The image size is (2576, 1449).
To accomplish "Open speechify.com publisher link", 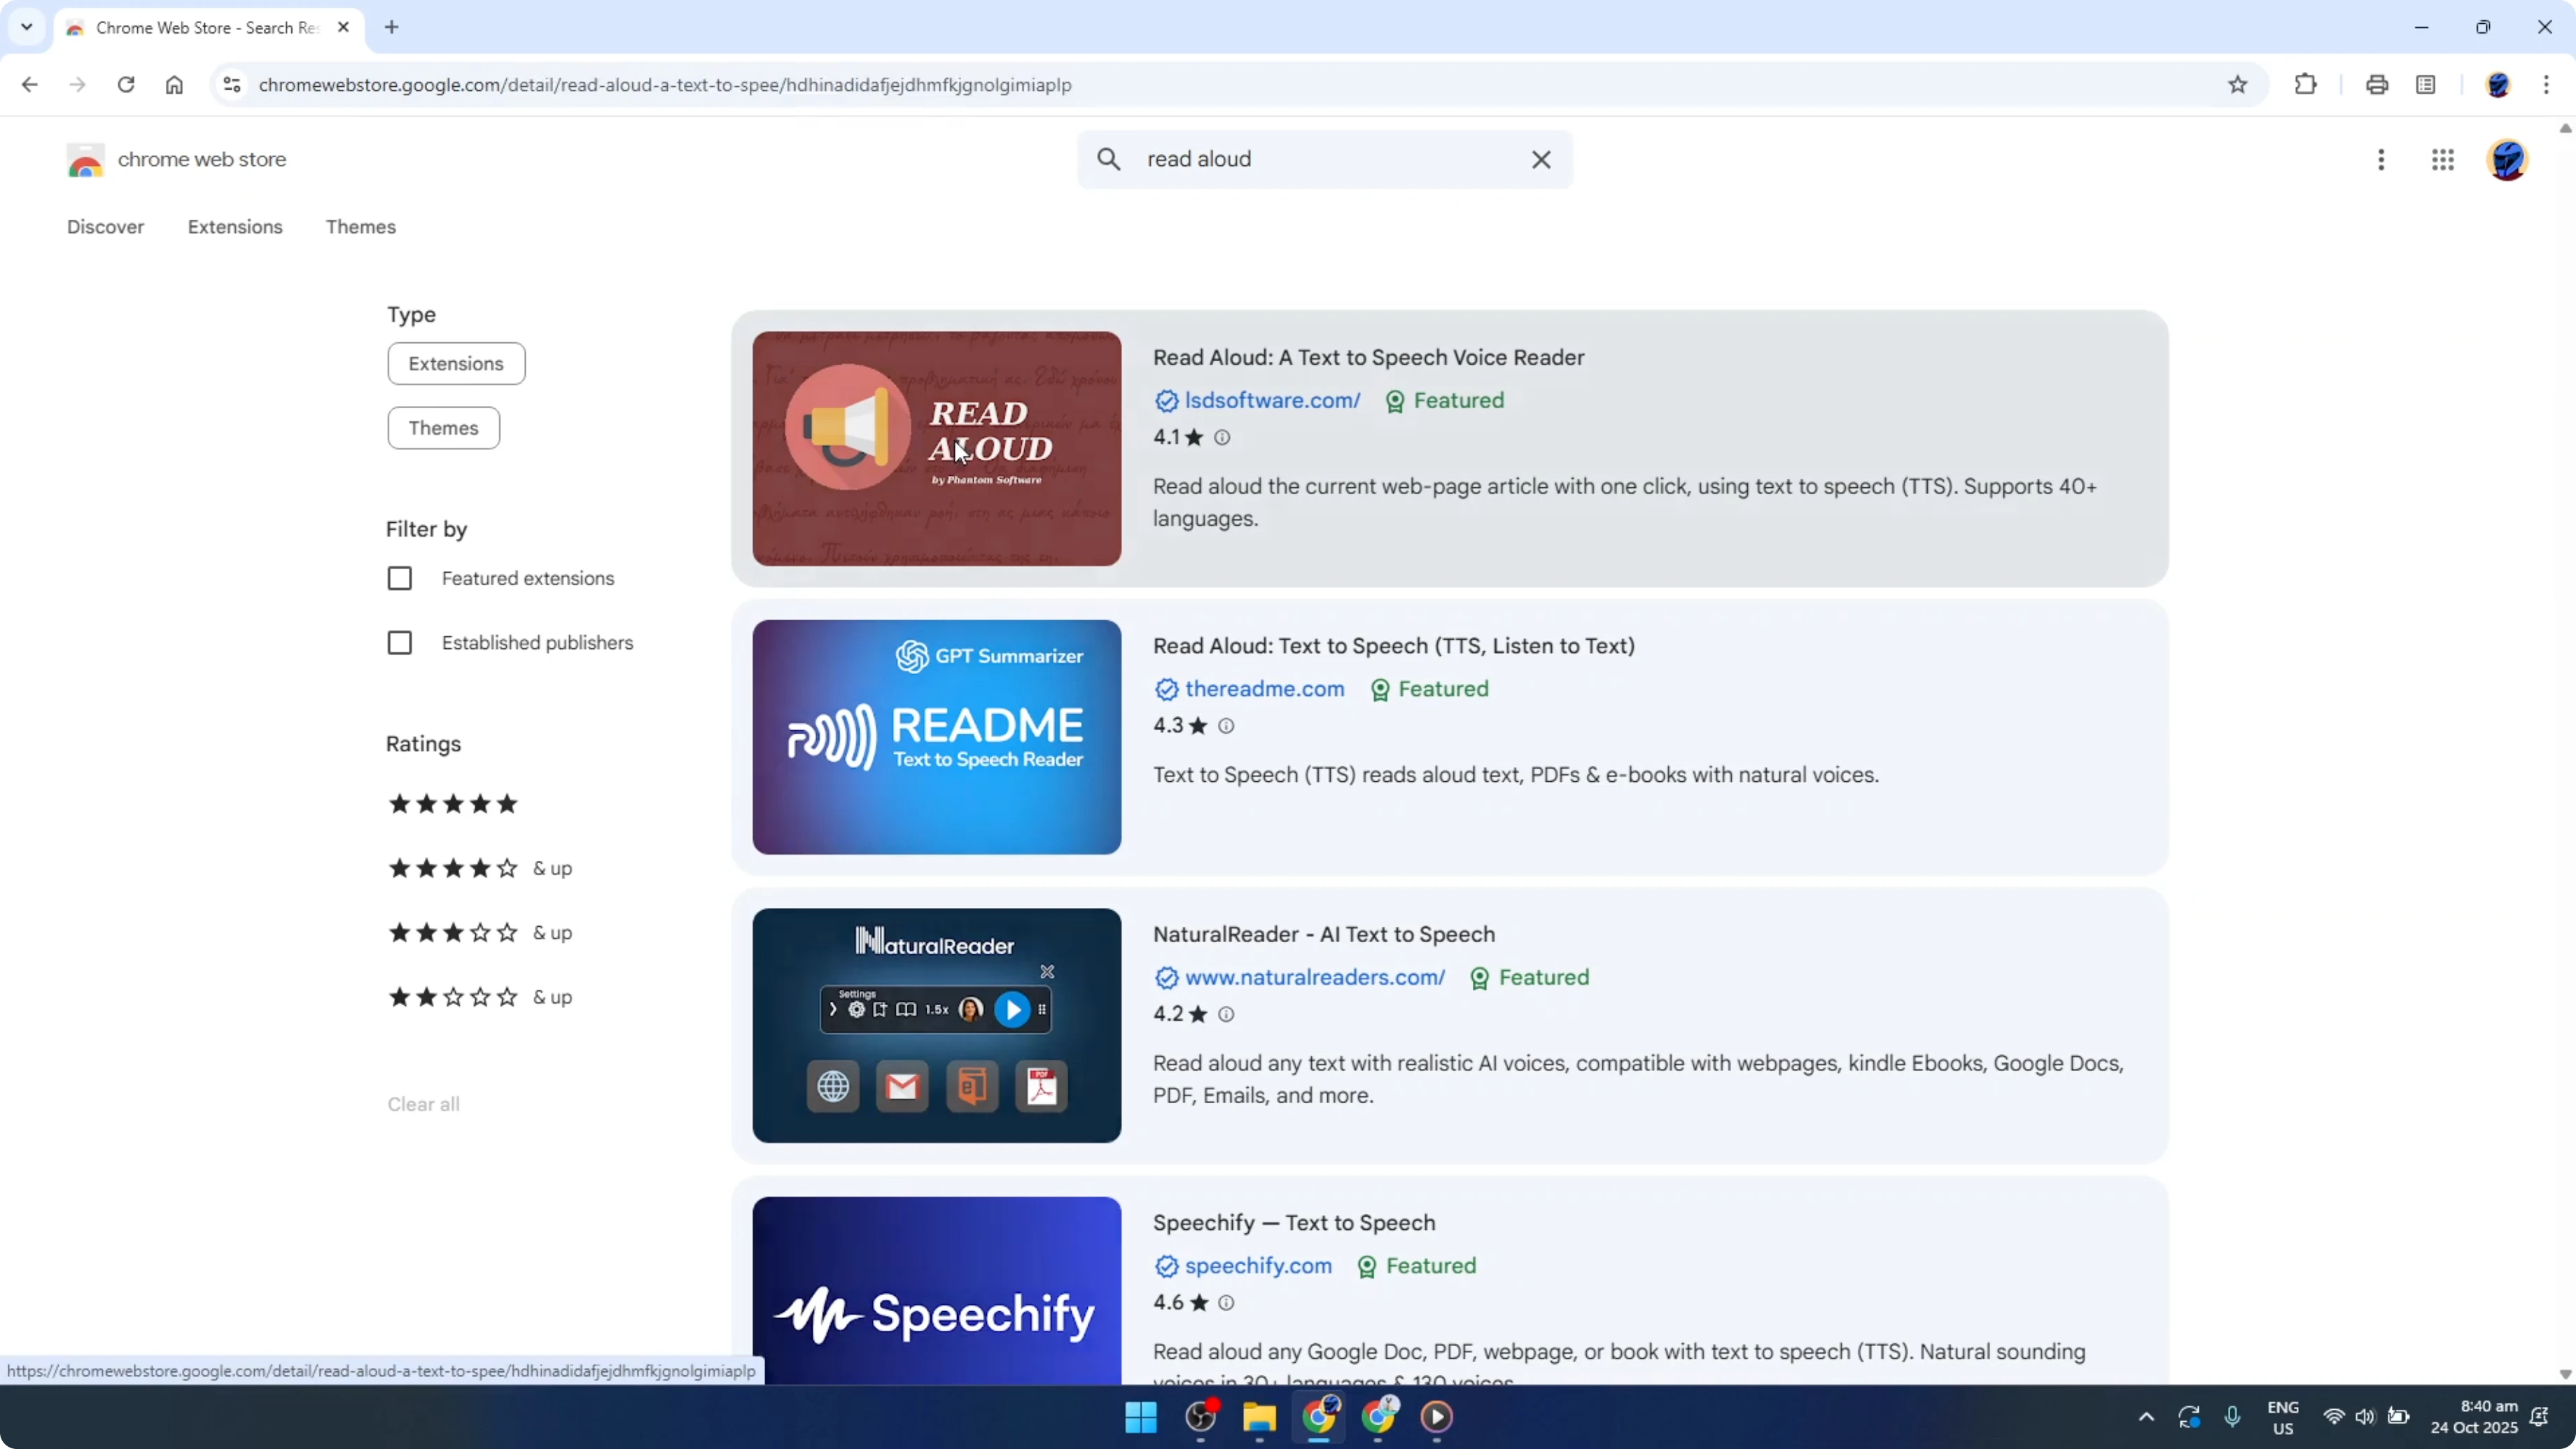I will (x=1258, y=1266).
